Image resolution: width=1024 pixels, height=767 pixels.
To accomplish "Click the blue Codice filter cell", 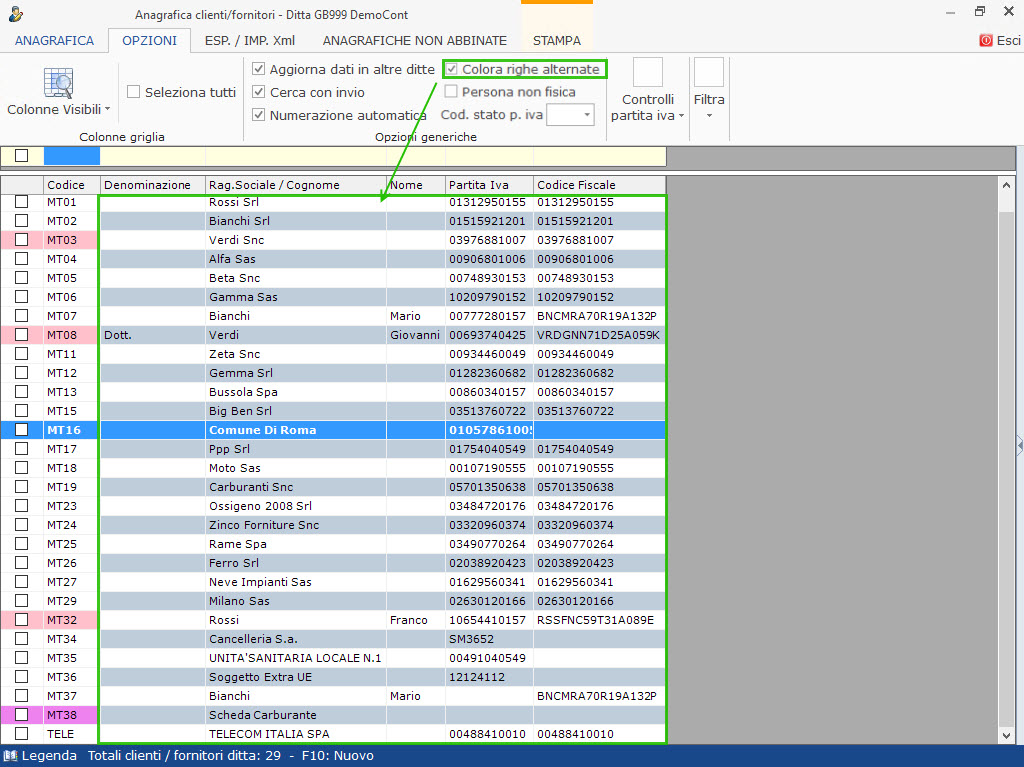I will point(72,155).
